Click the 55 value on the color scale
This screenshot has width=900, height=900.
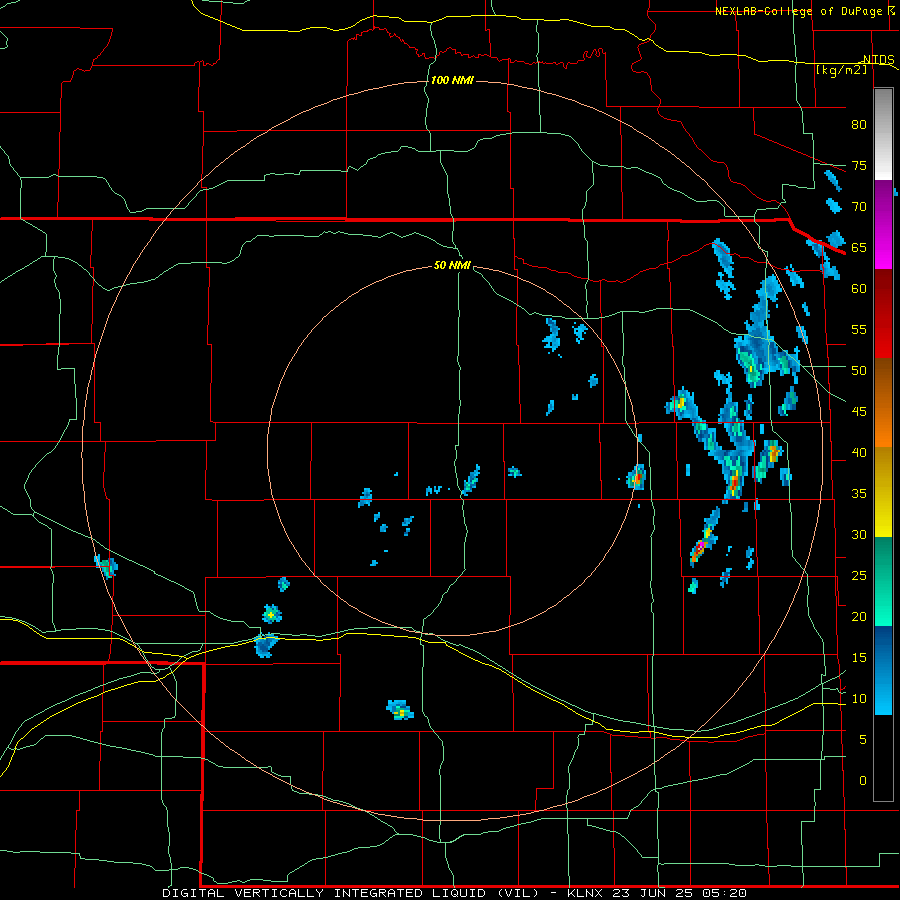(859, 329)
